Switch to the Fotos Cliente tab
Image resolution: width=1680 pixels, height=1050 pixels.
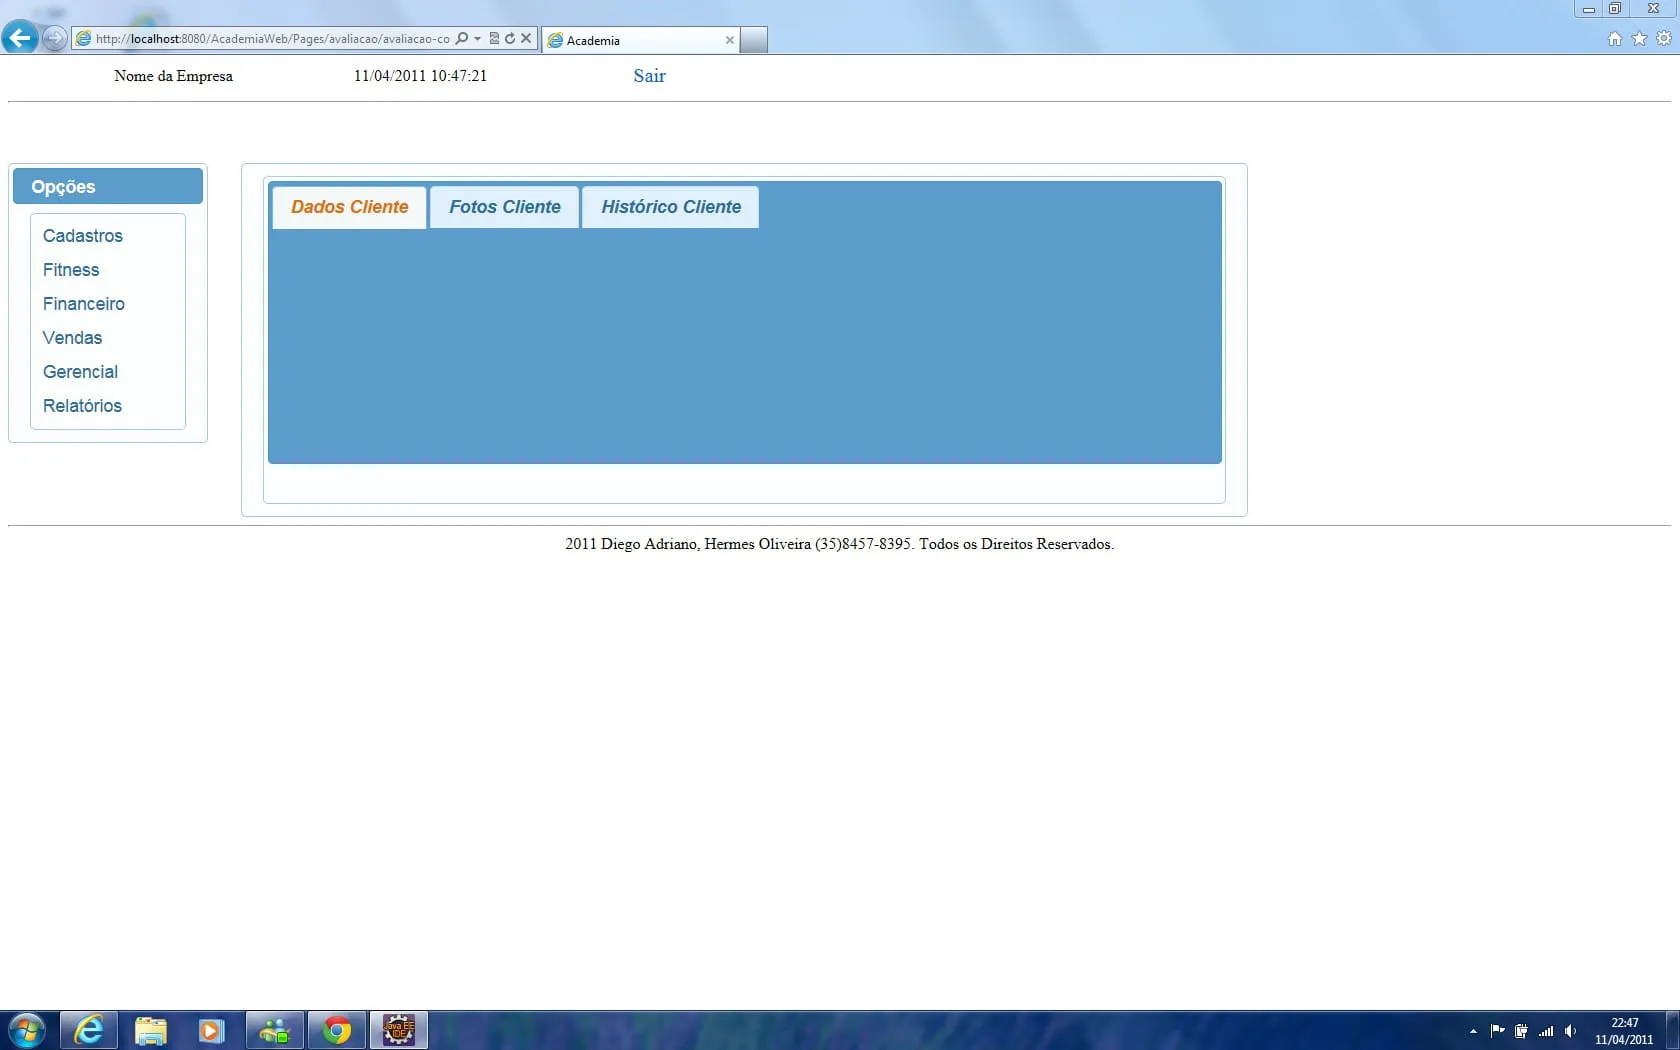pyautogui.click(x=505, y=207)
